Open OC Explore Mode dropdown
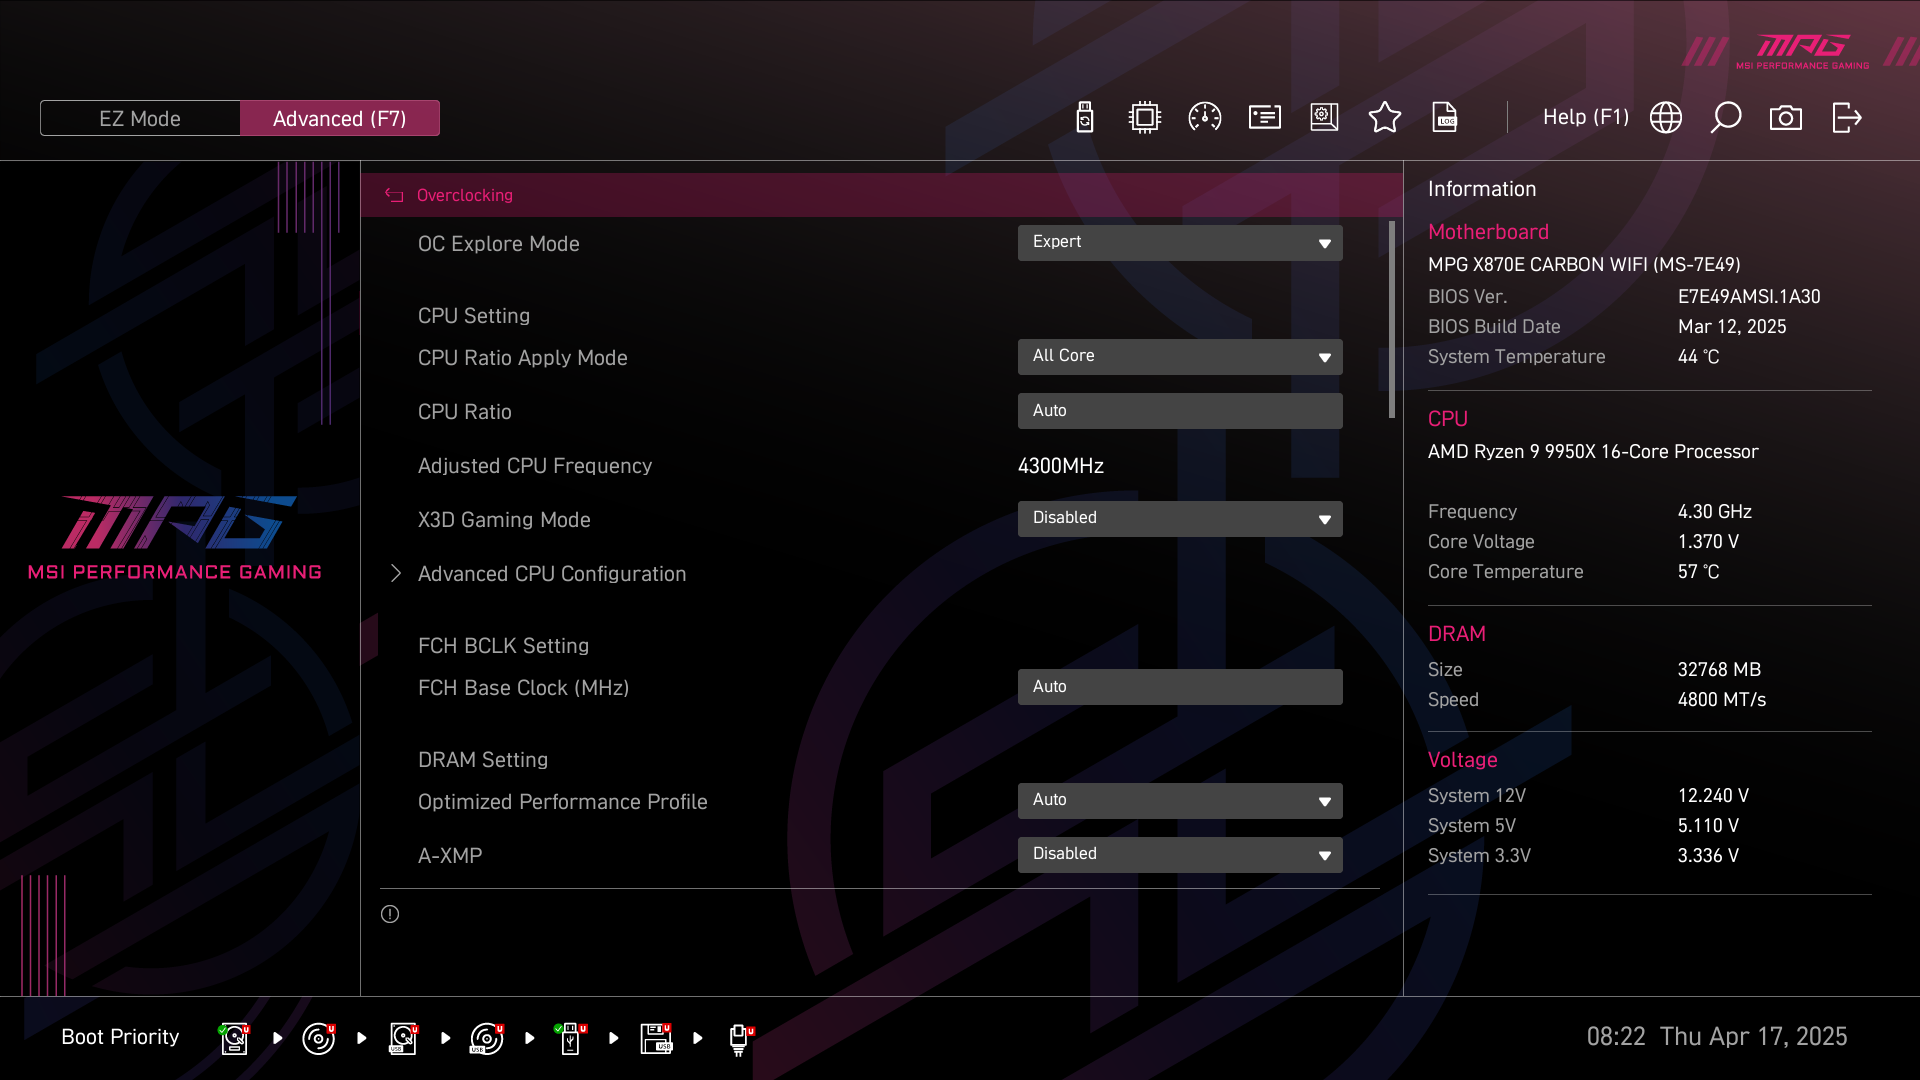Screen dimensions: 1920x1080 pyautogui.click(x=1179, y=243)
